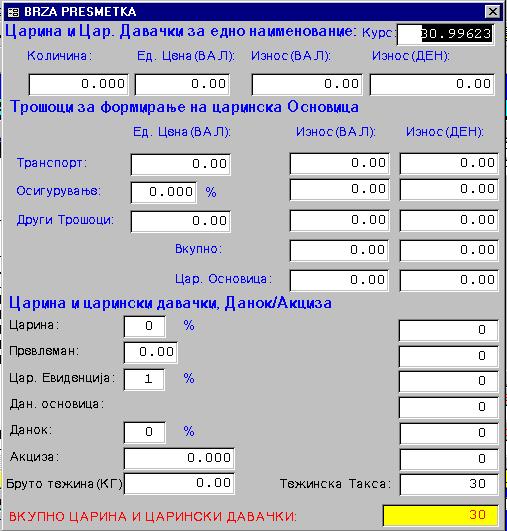Click the yellow total customs duties field
507x531 pixels.
coord(440,515)
